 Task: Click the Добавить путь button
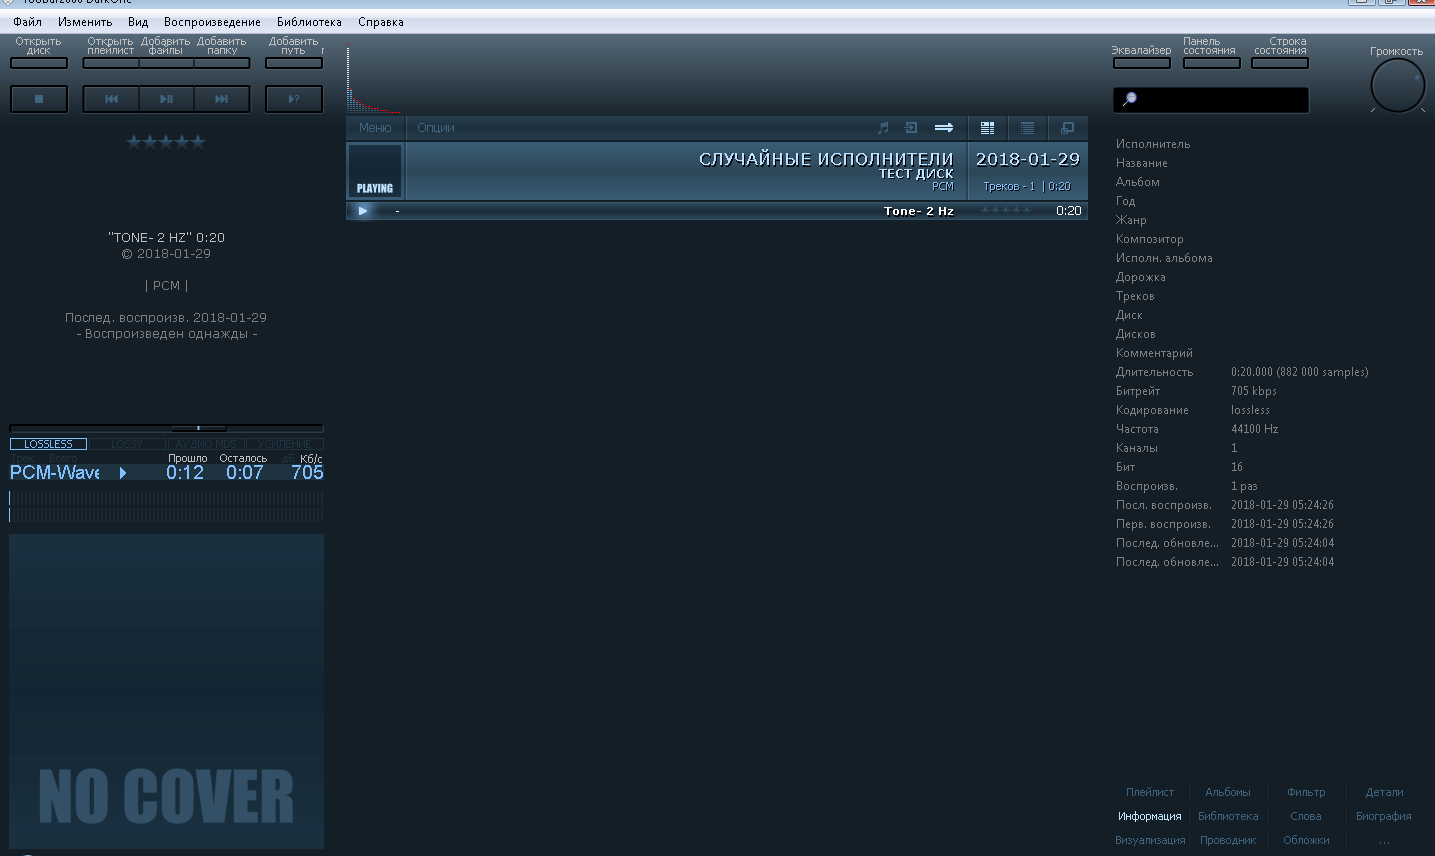294,63
